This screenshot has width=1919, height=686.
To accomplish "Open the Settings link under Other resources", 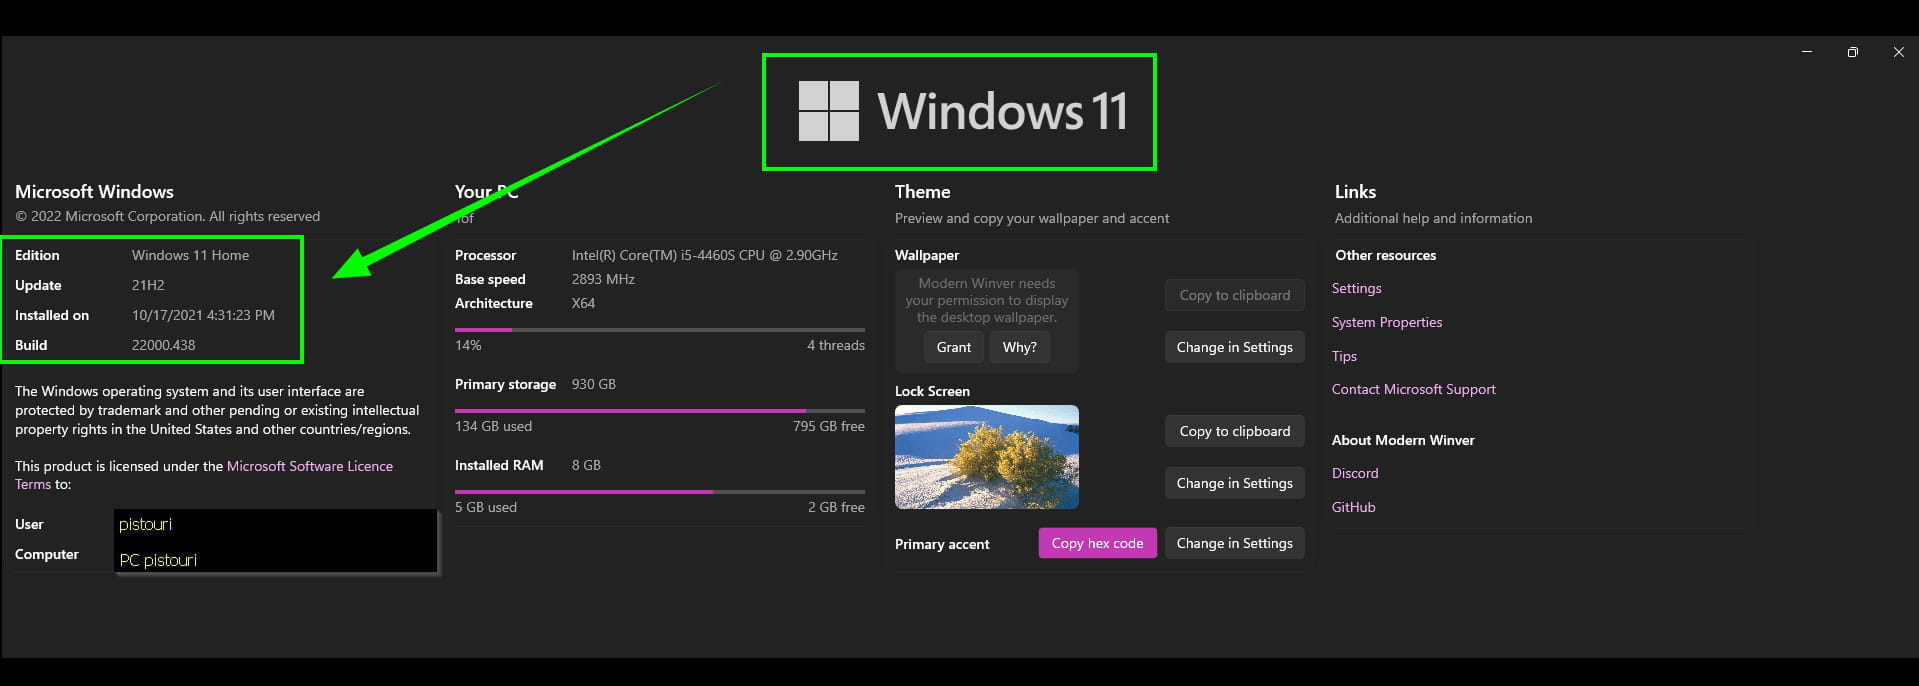I will (x=1356, y=288).
